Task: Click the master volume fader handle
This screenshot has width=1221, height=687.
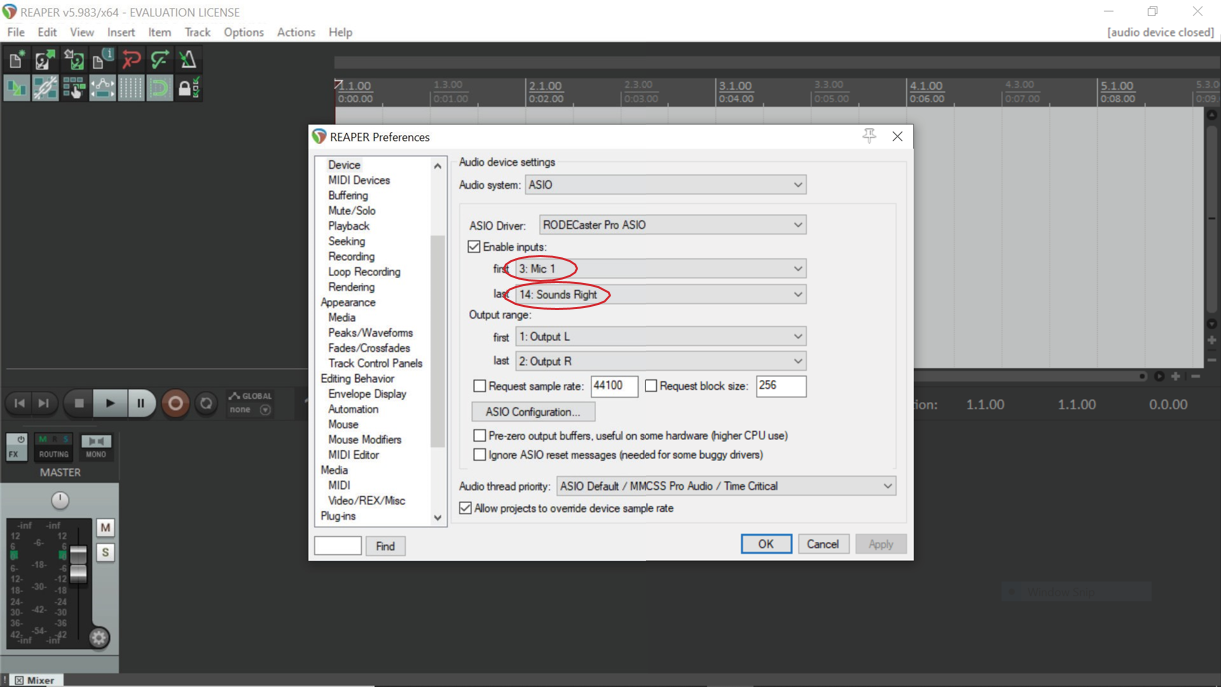Action: (78, 567)
